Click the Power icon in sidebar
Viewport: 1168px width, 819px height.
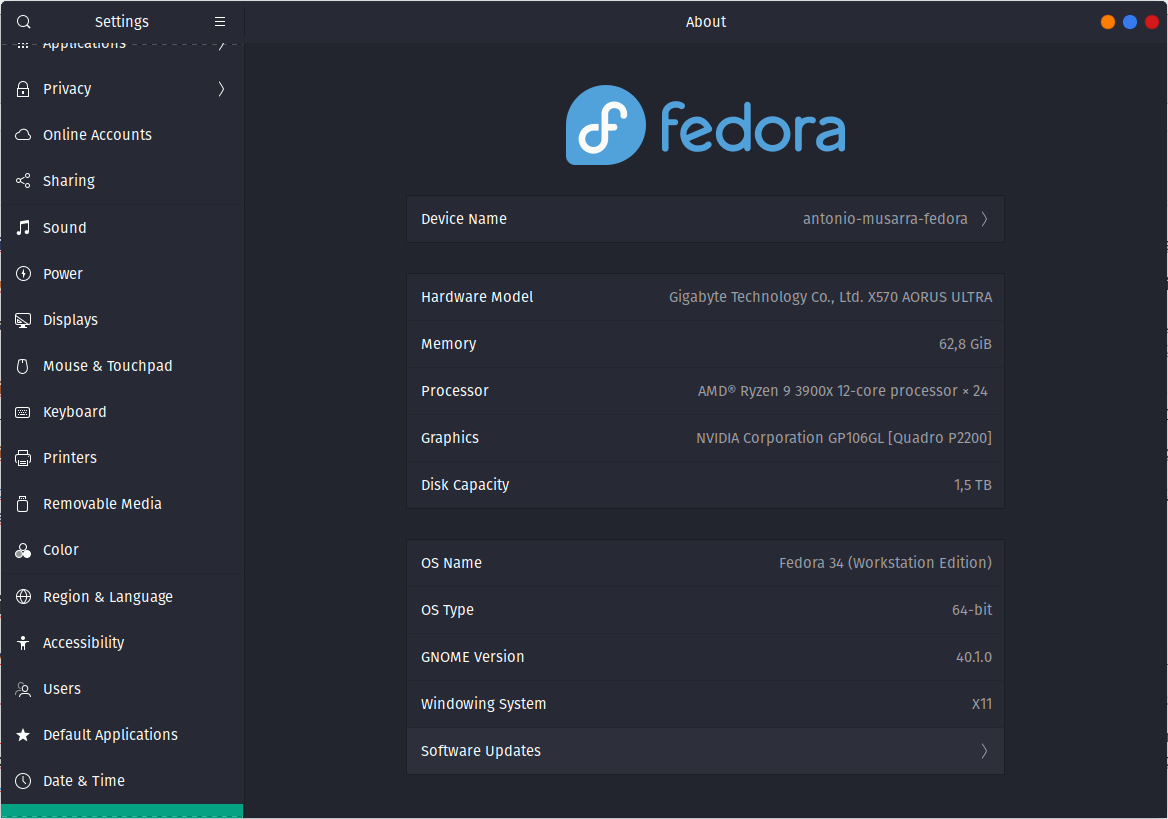click(23, 273)
